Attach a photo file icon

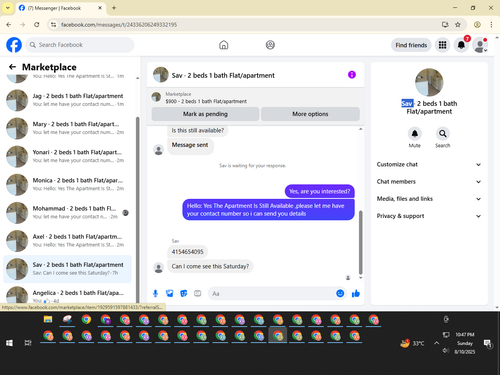tap(170, 293)
